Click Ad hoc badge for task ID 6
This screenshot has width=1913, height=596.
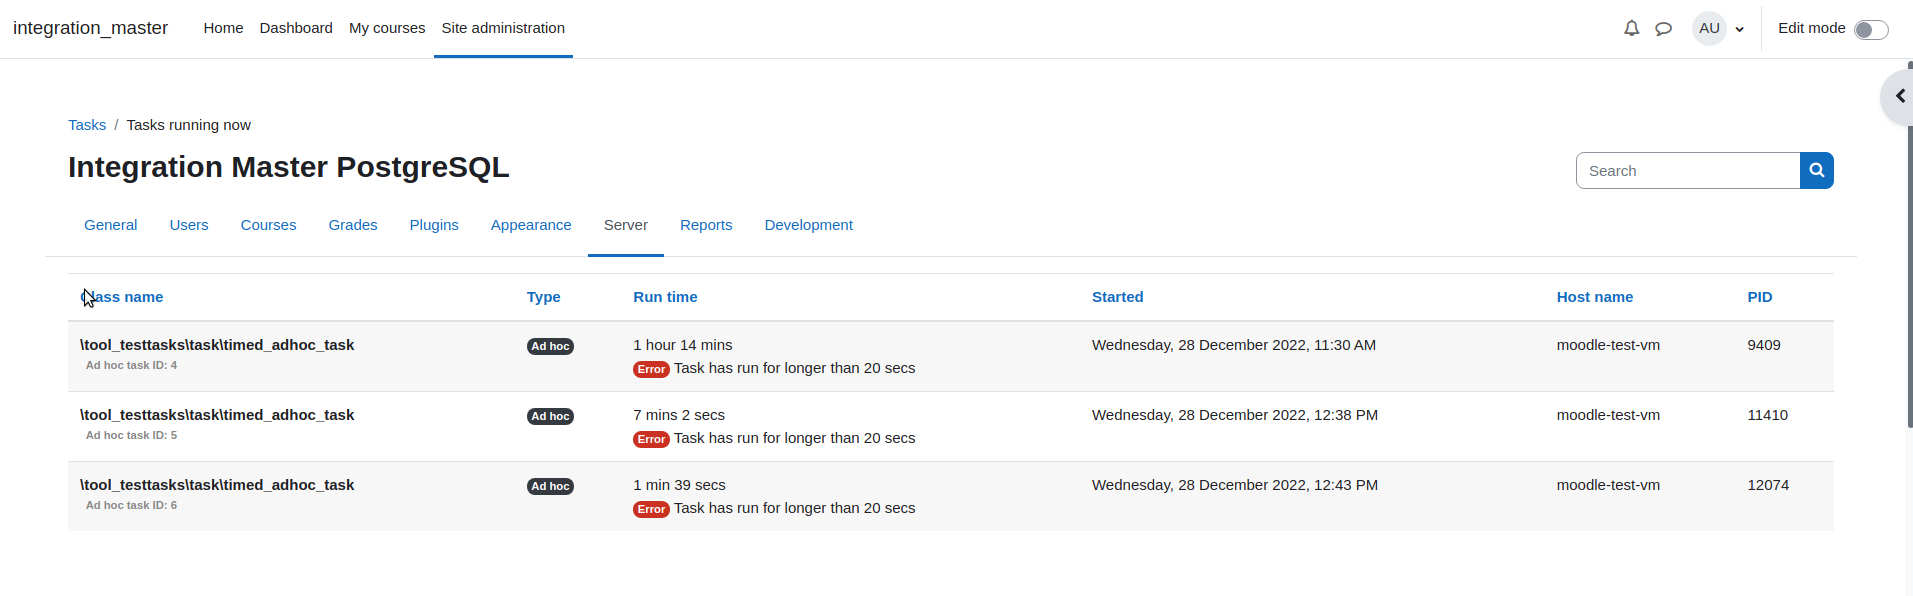click(x=550, y=486)
